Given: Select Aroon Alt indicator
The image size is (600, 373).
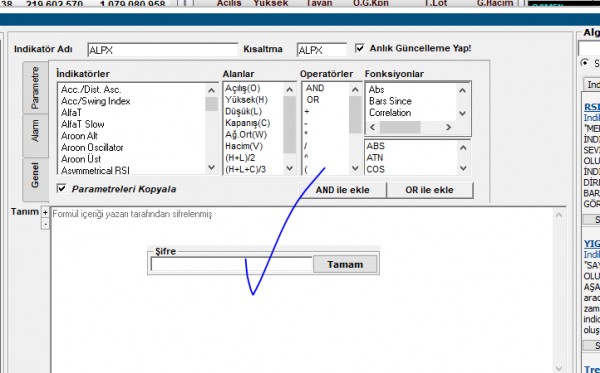Looking at the screenshot, I should click(x=79, y=136).
